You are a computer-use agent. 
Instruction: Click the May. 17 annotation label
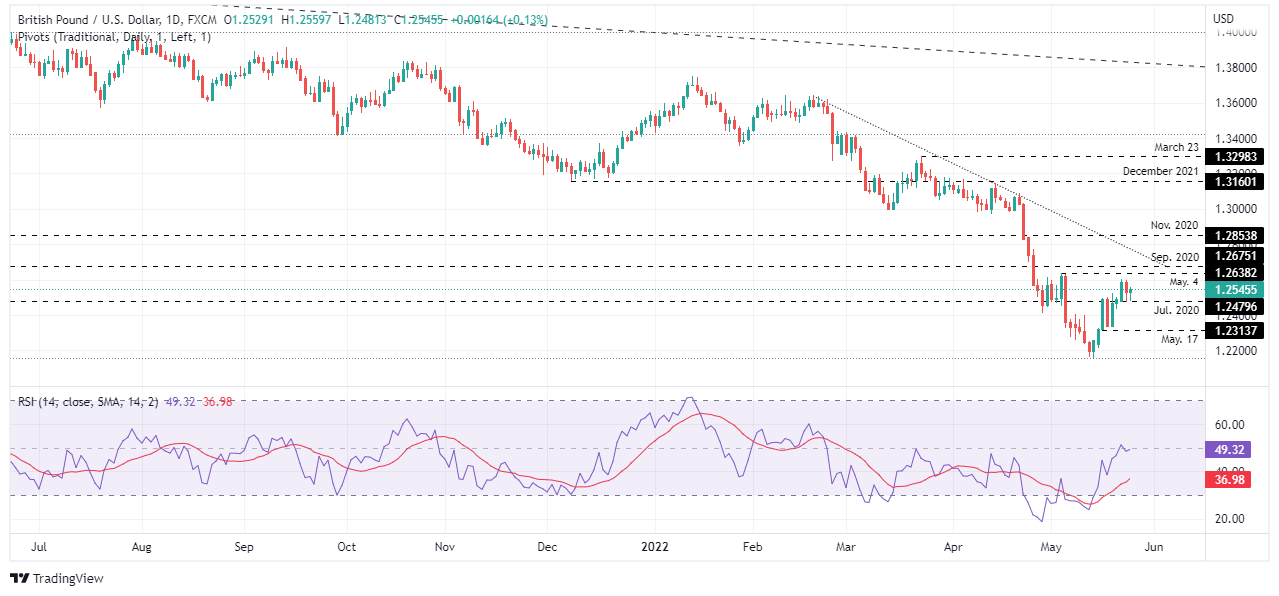click(1180, 339)
